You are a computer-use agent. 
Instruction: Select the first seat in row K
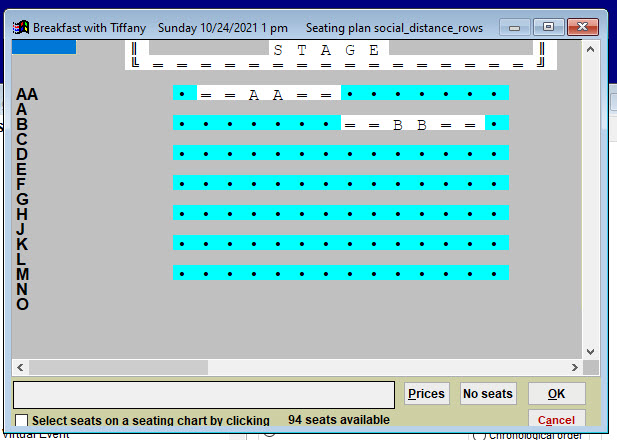coord(182,244)
